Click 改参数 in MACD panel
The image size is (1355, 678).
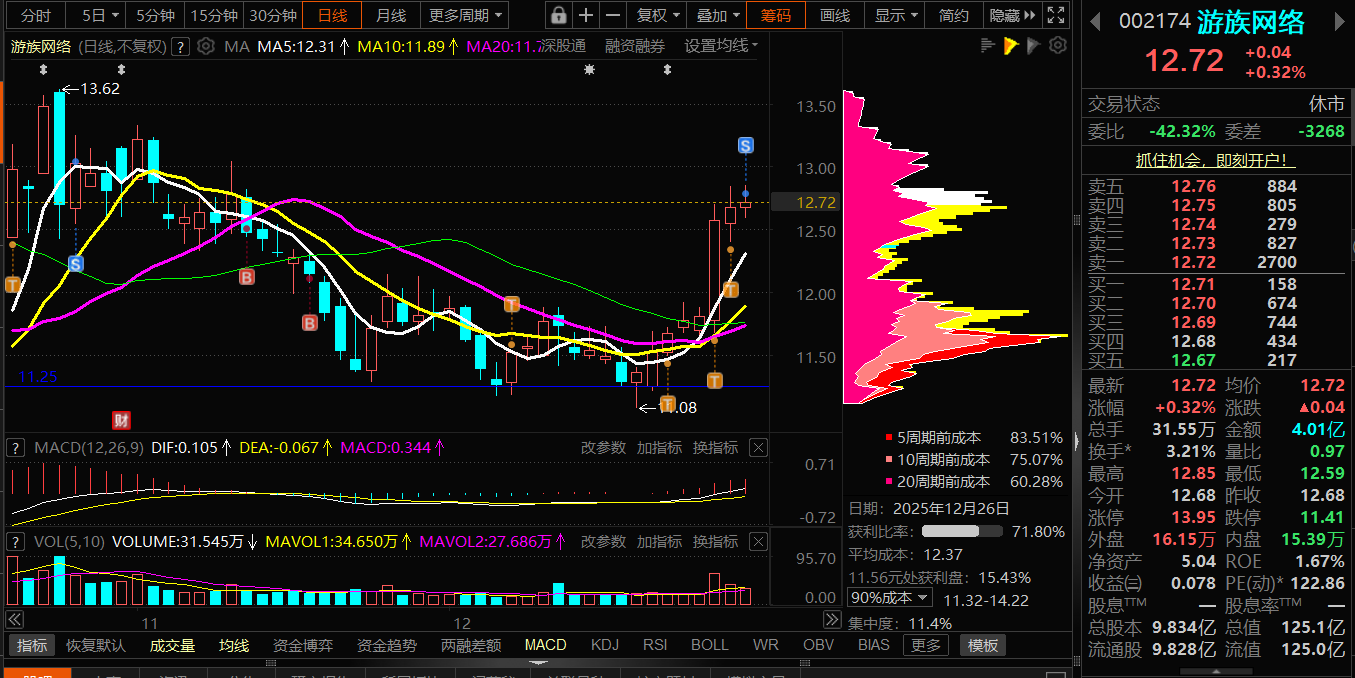click(x=604, y=447)
